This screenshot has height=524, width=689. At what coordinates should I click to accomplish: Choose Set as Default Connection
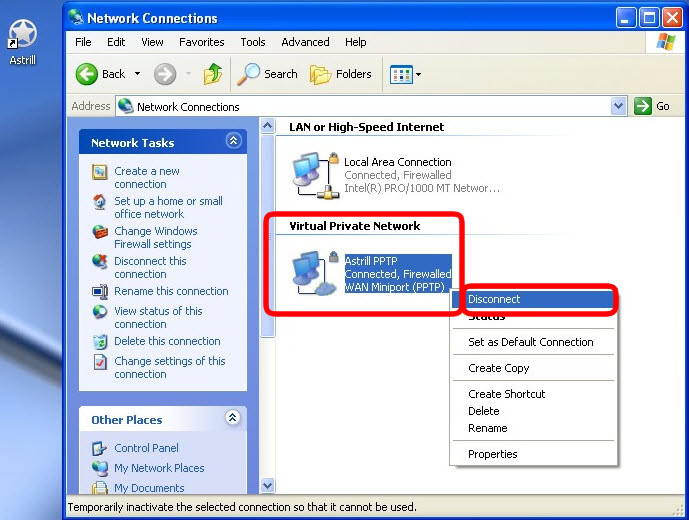533,342
